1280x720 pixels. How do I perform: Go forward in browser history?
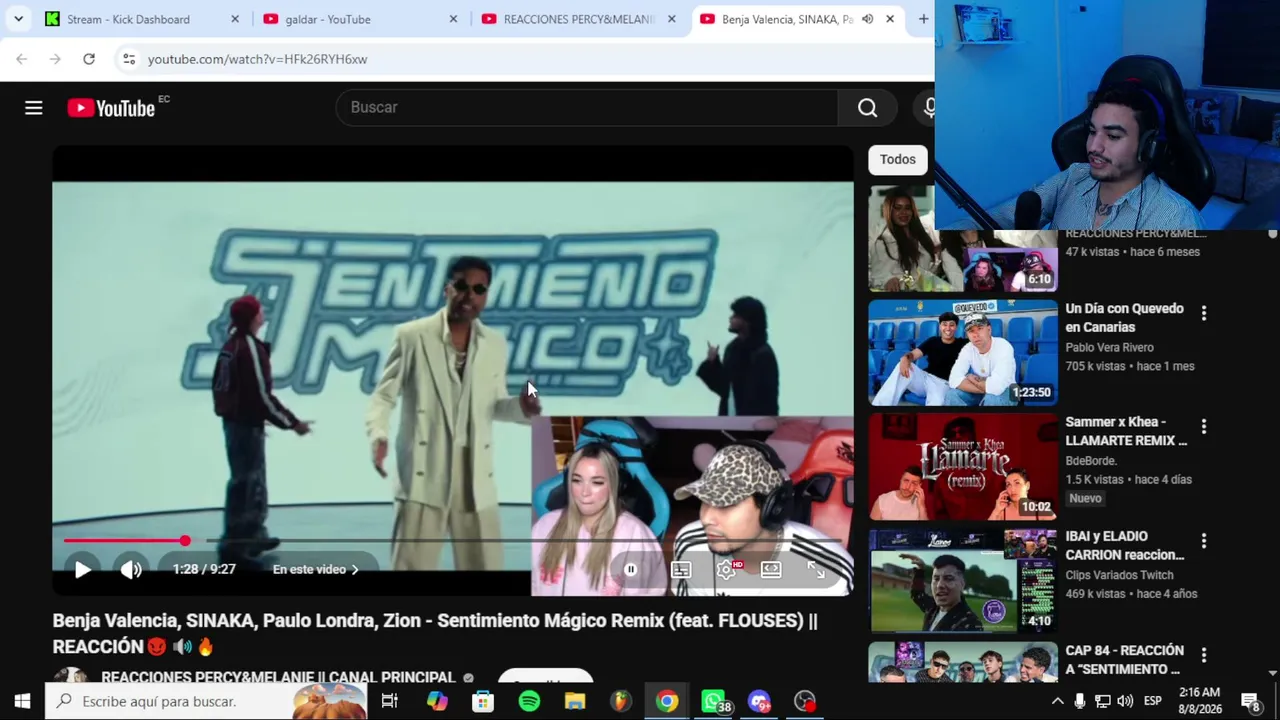[55, 59]
